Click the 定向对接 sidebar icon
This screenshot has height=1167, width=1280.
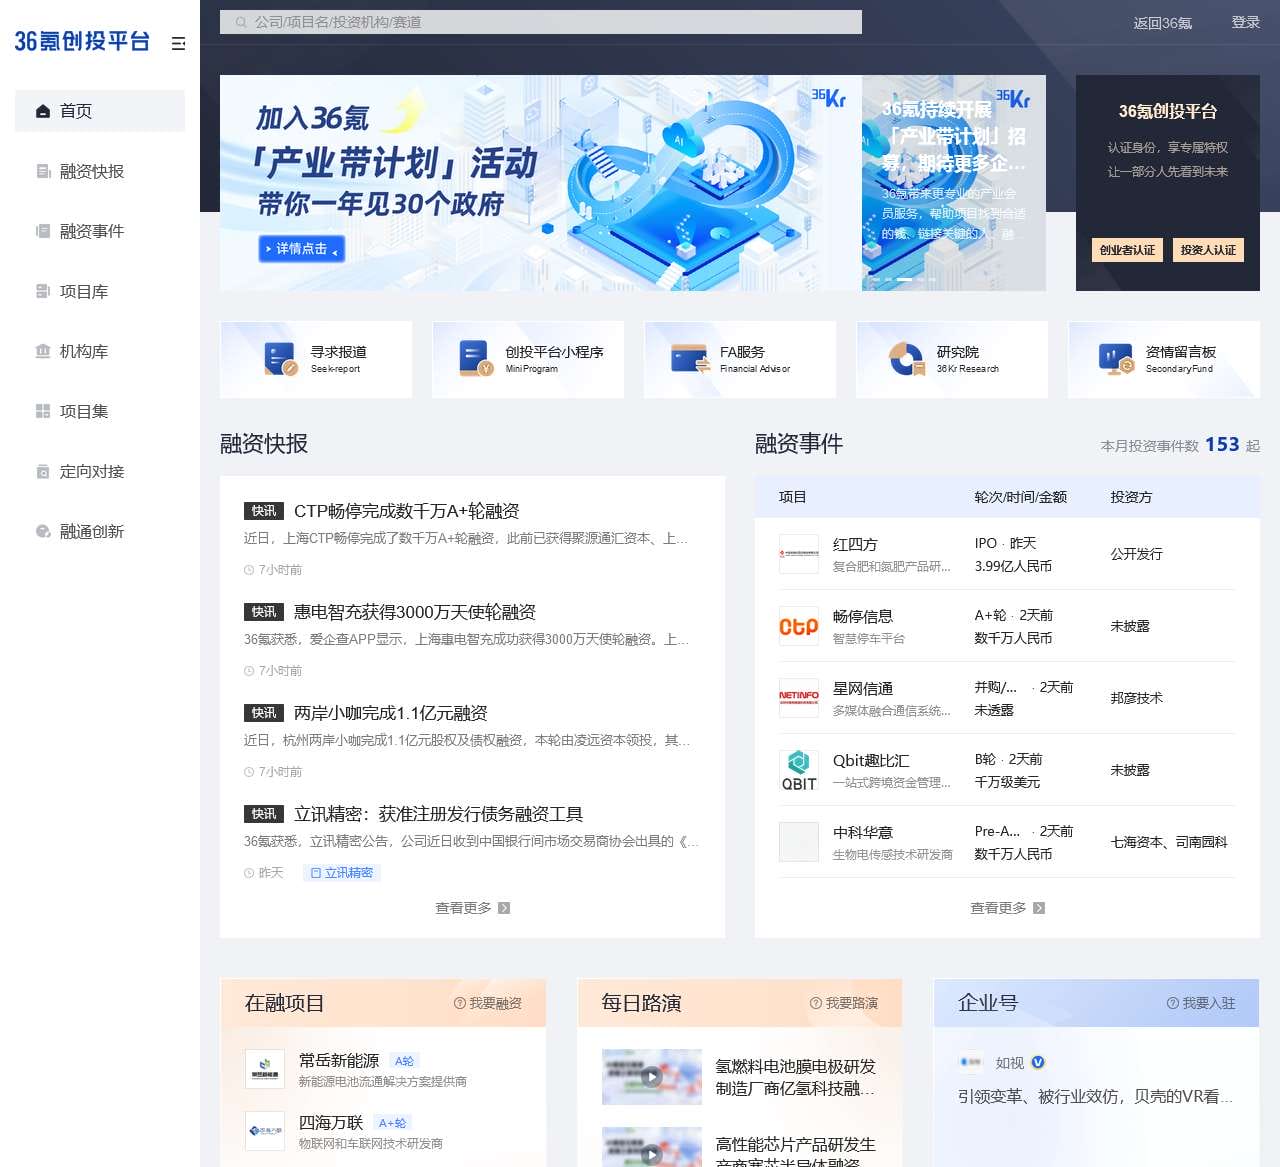point(43,471)
